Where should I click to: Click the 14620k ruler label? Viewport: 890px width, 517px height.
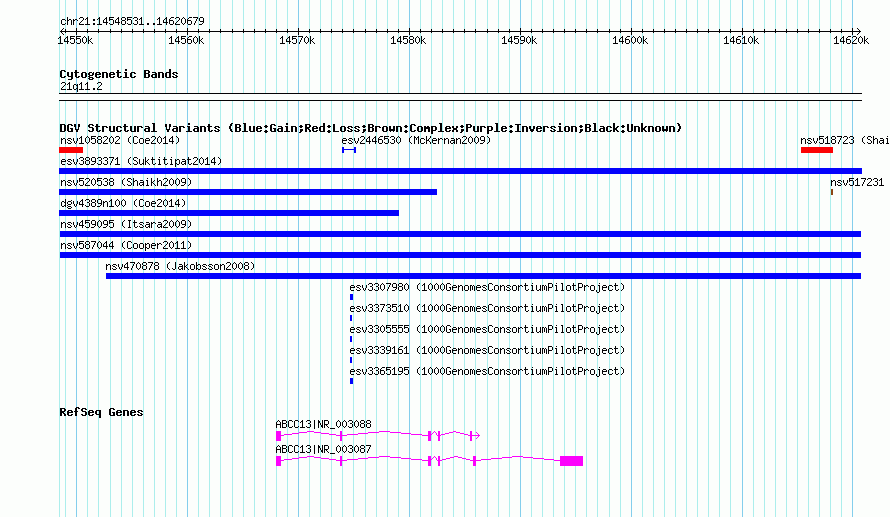[851, 40]
